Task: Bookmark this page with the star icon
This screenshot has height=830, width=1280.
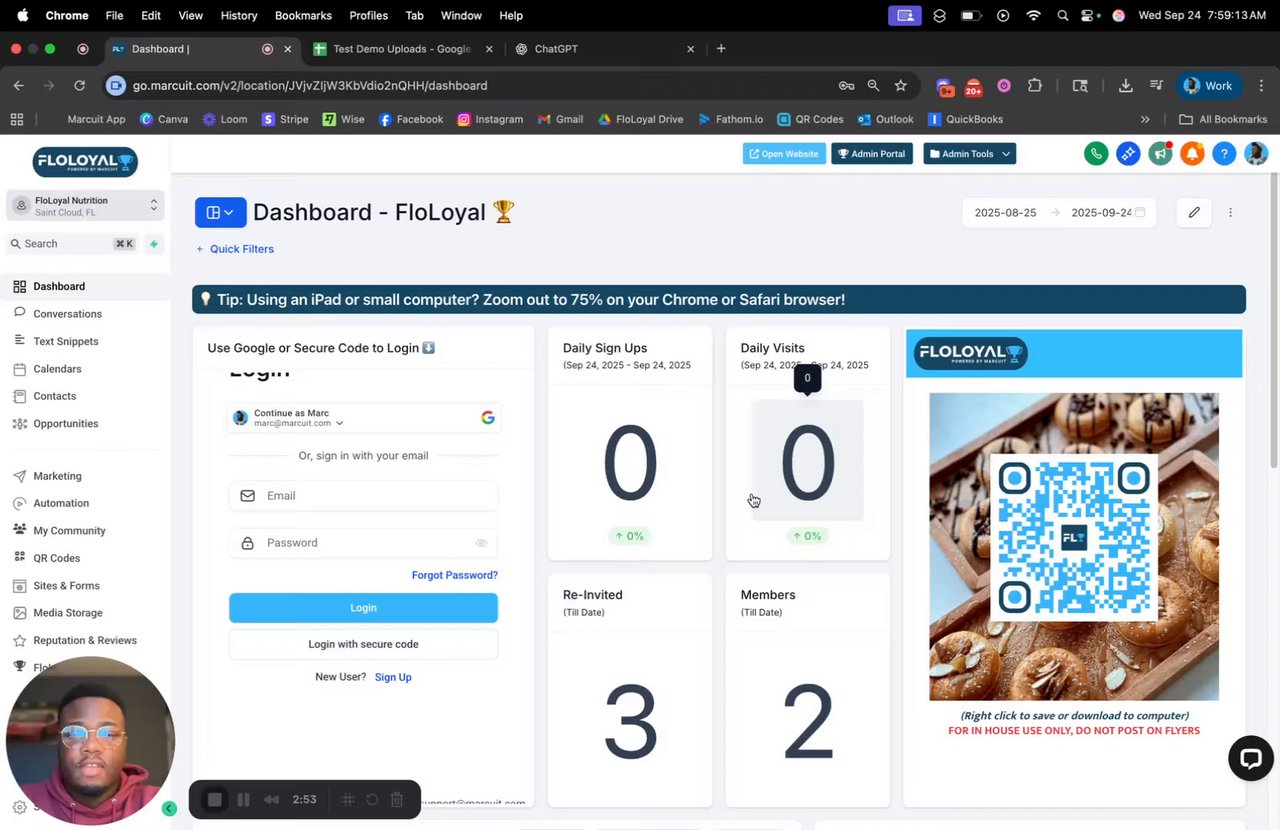Action: [x=901, y=86]
